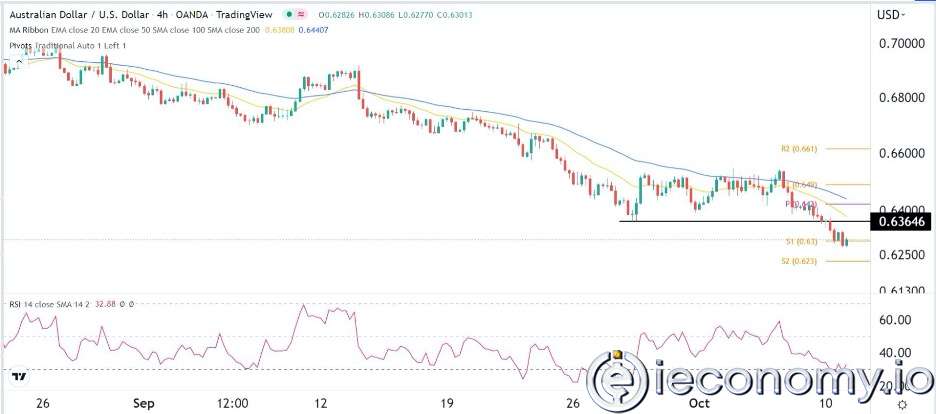Viewport: 936px width, 414px height.
Task: Click the TradingView logo at bottom-left
Action: pyautogui.click(x=18, y=377)
